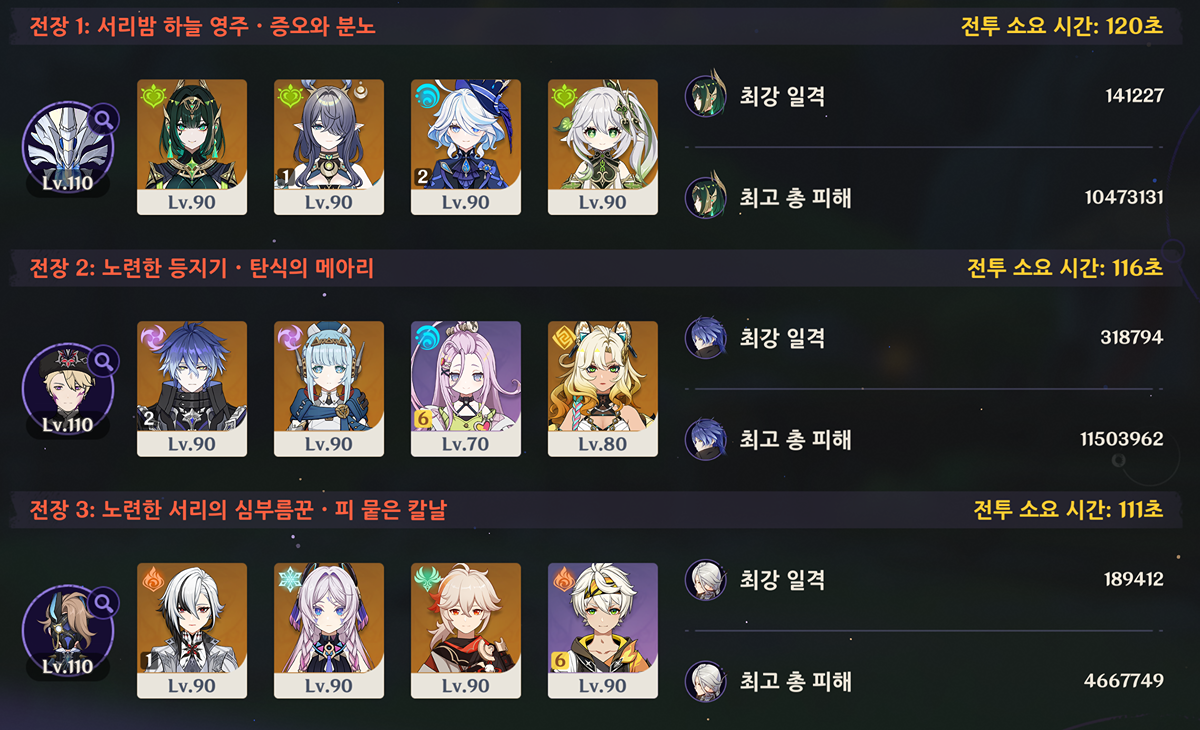Inspect the battlefield 2 boss icon with magnifier

(68, 390)
